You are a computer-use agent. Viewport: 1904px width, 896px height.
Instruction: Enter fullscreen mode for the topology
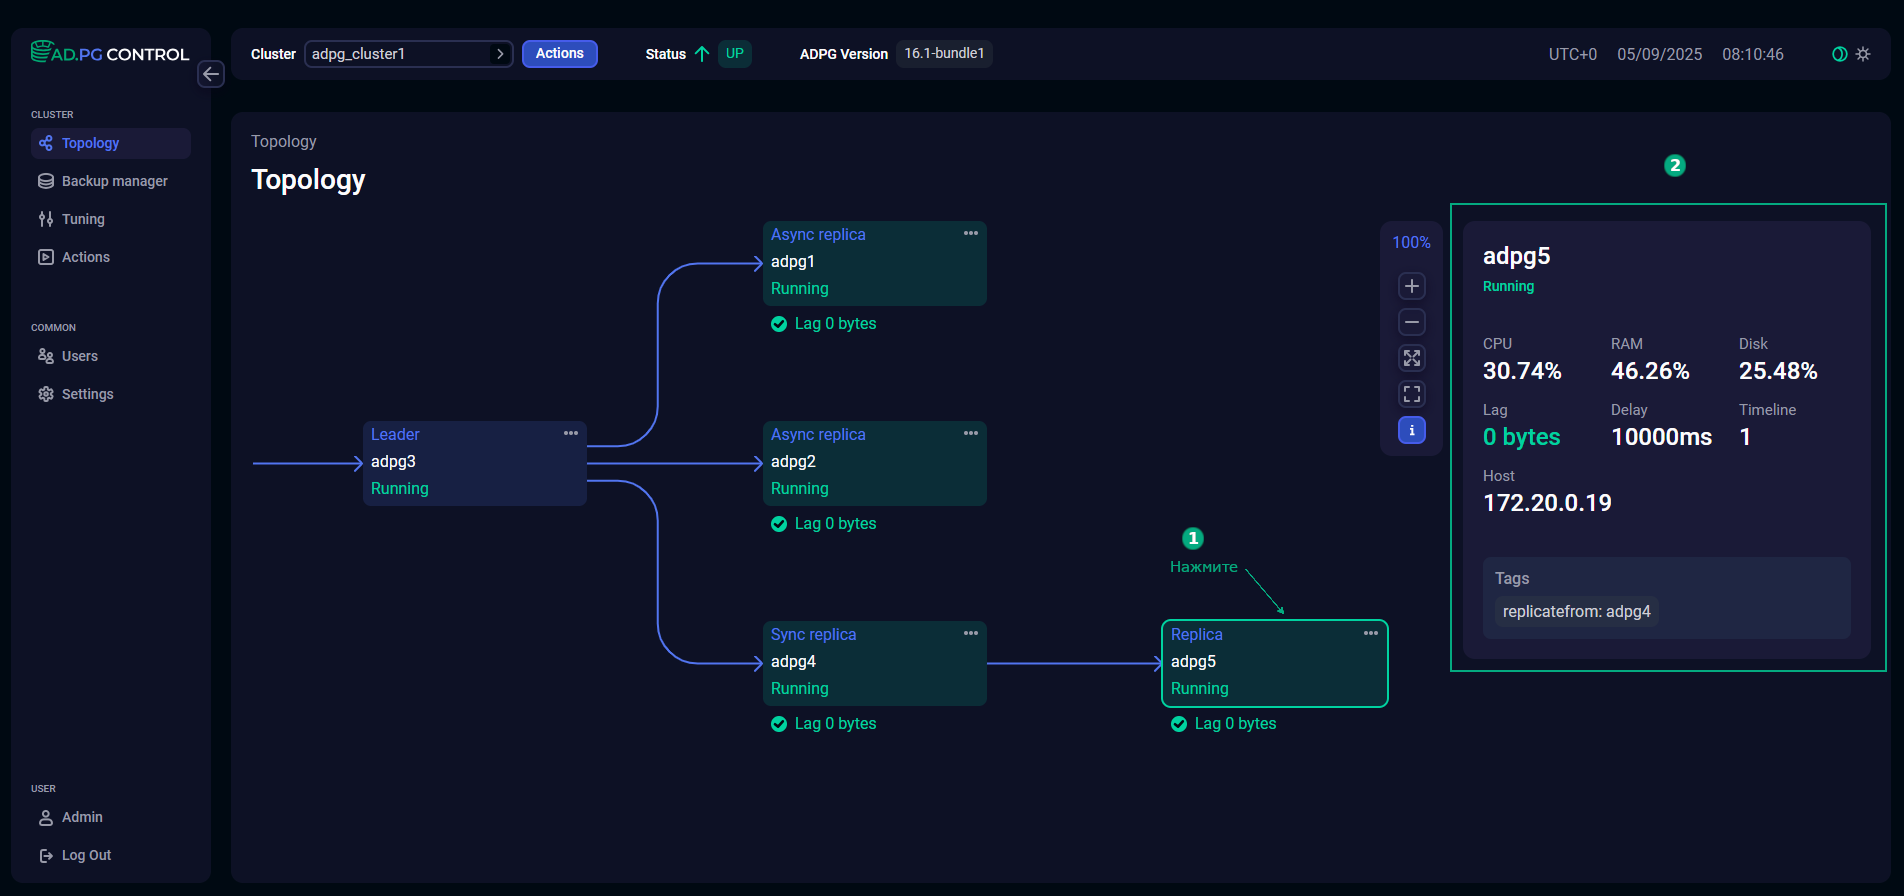1411,394
